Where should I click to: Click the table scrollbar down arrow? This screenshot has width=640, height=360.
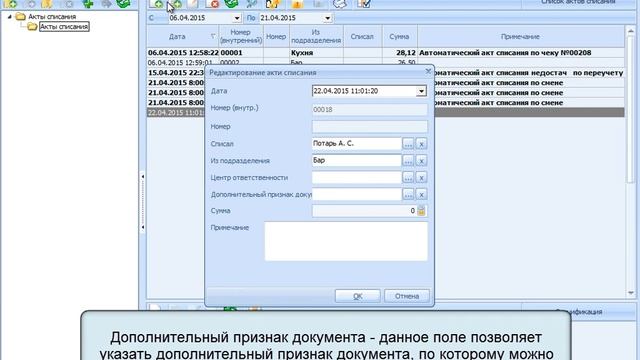[x=631, y=293]
